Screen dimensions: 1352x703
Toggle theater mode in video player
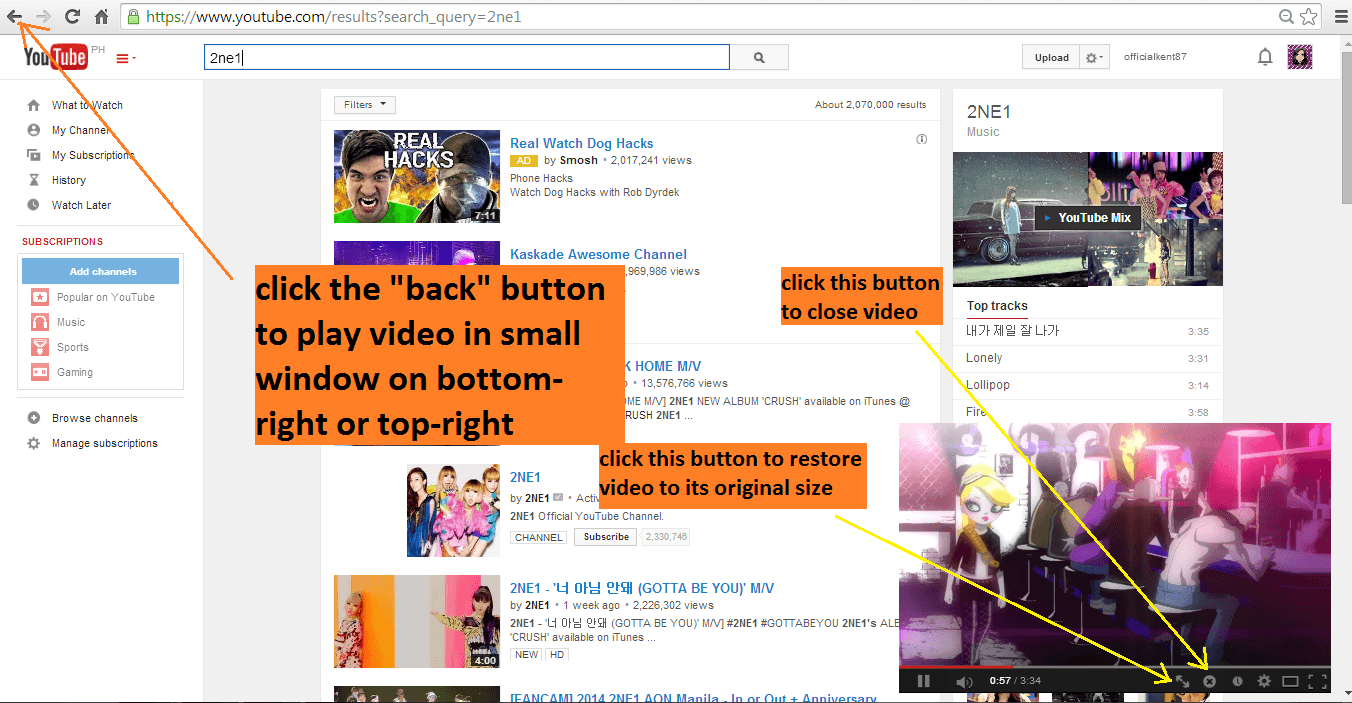(x=1290, y=681)
